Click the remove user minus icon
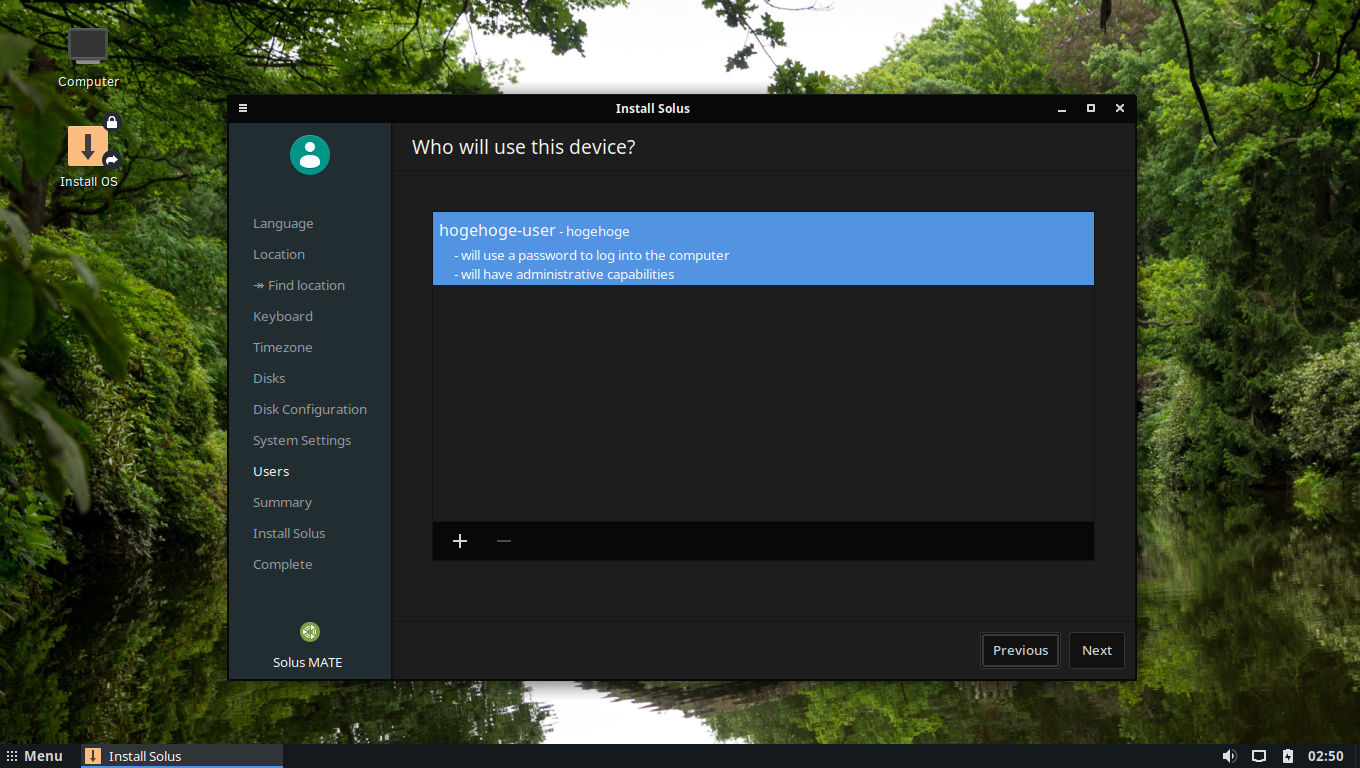Image resolution: width=1360 pixels, height=768 pixels. (x=504, y=541)
